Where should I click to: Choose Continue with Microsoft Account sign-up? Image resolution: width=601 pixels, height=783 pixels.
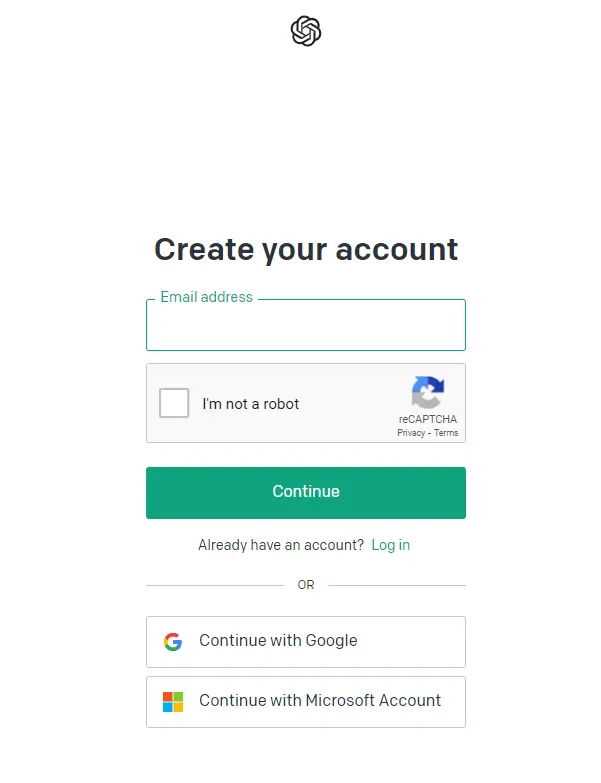[x=306, y=702]
